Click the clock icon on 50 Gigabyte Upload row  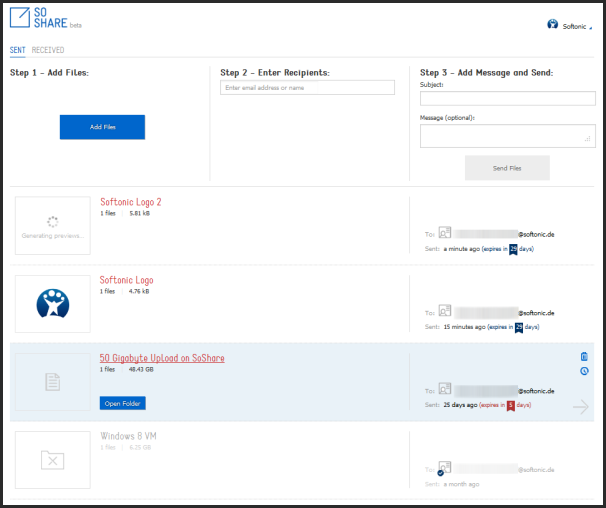point(584,371)
